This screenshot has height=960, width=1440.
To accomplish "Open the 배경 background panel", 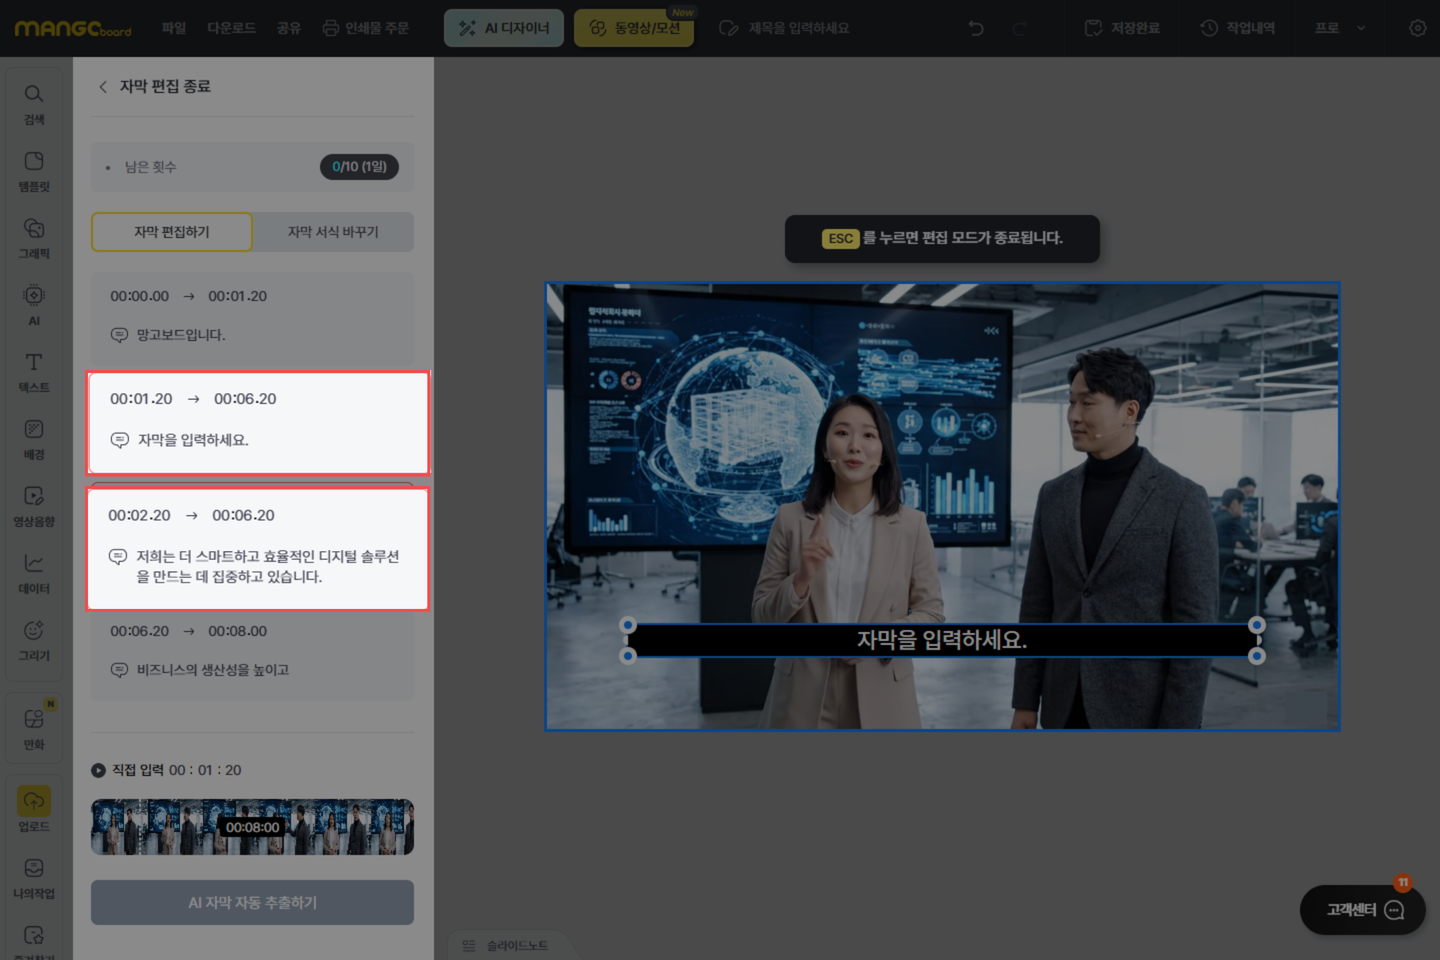I will (x=34, y=438).
